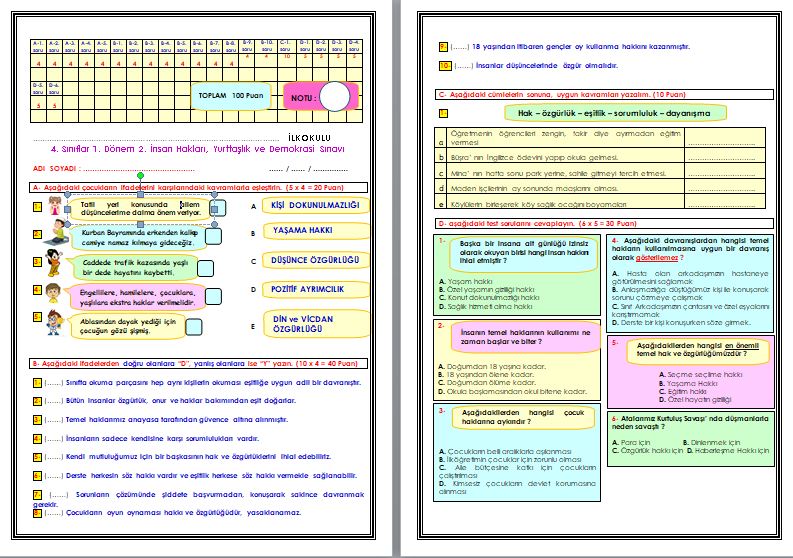Click the 'TOPLAM 100 Puan' box
The height and width of the screenshot is (558, 793).
coord(231,96)
